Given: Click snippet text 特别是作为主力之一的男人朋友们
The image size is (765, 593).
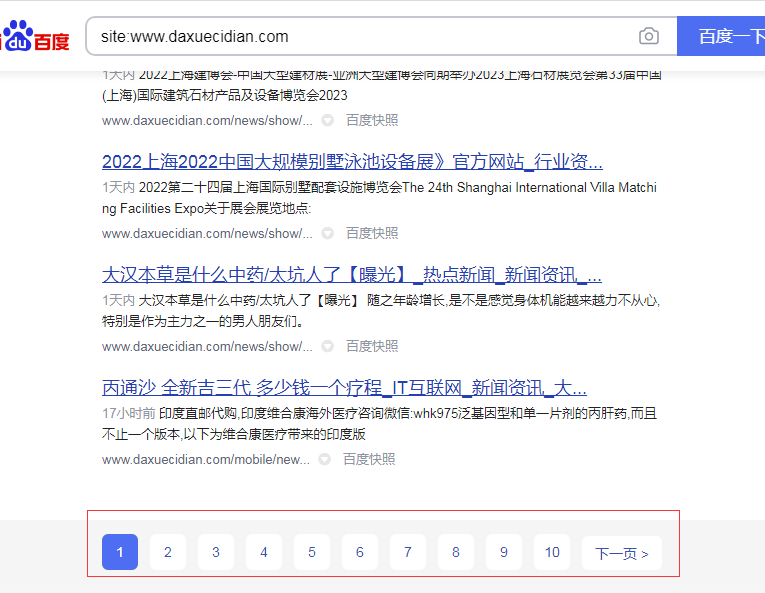Looking at the screenshot, I should (x=202, y=321).
